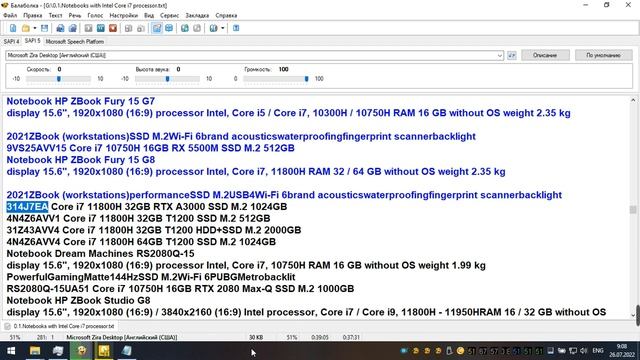Open the Правка menu
This screenshot has height=360, width=640.
coord(33,16)
